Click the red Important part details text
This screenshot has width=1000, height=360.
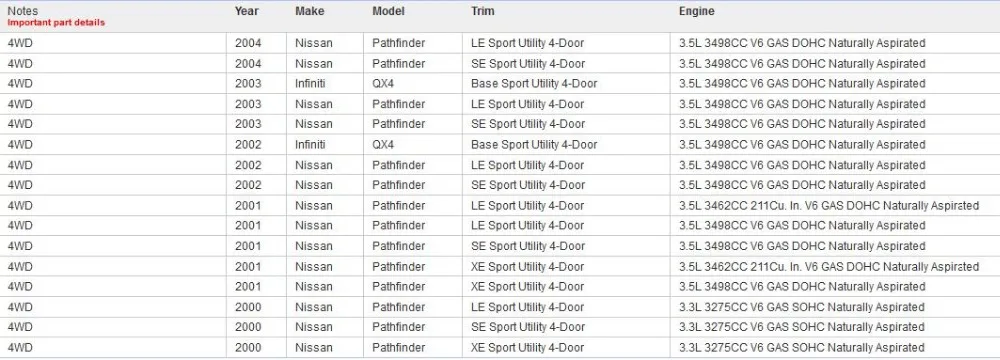pos(56,23)
